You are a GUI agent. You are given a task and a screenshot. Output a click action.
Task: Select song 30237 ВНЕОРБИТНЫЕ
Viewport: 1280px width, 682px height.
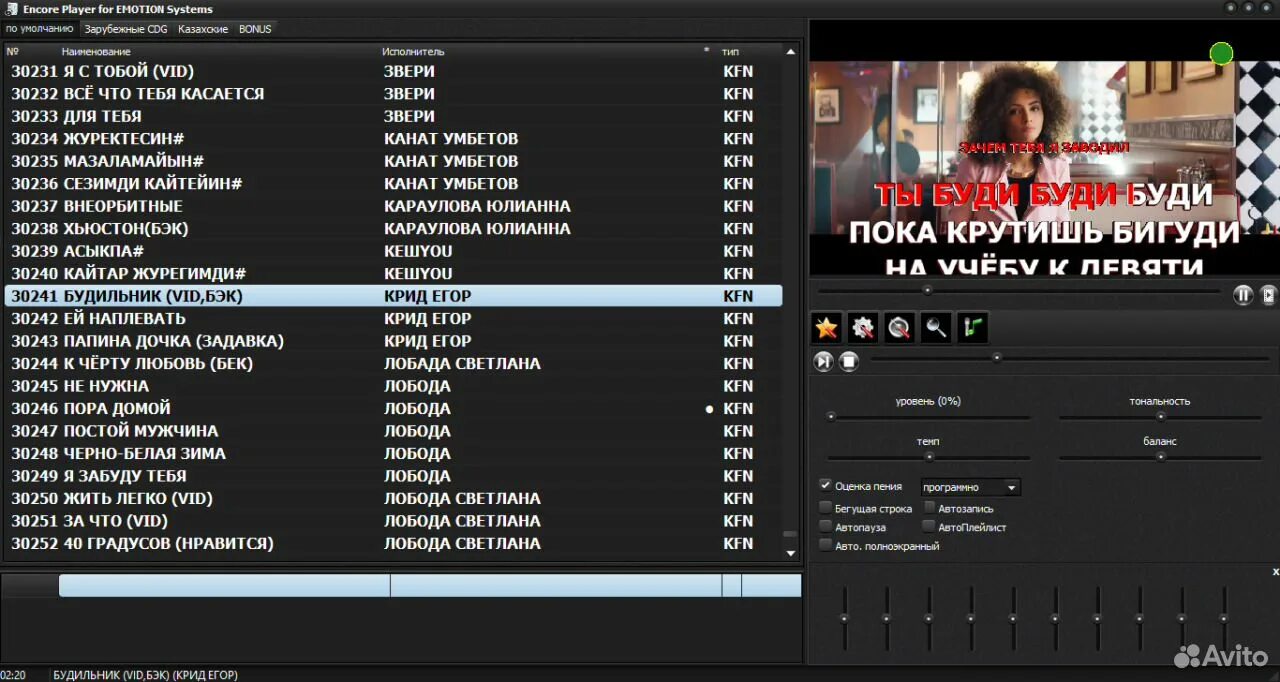[393, 206]
